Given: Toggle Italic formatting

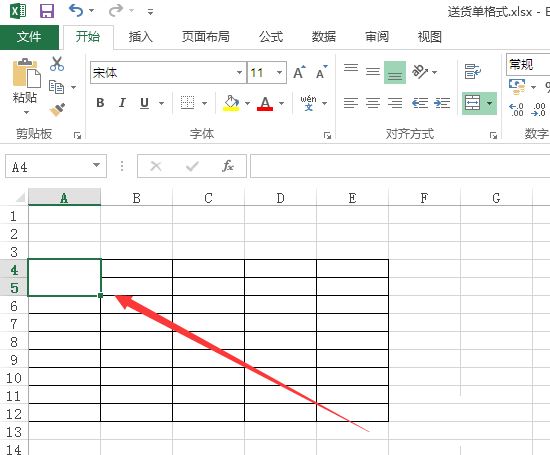Looking at the screenshot, I should coord(122,103).
